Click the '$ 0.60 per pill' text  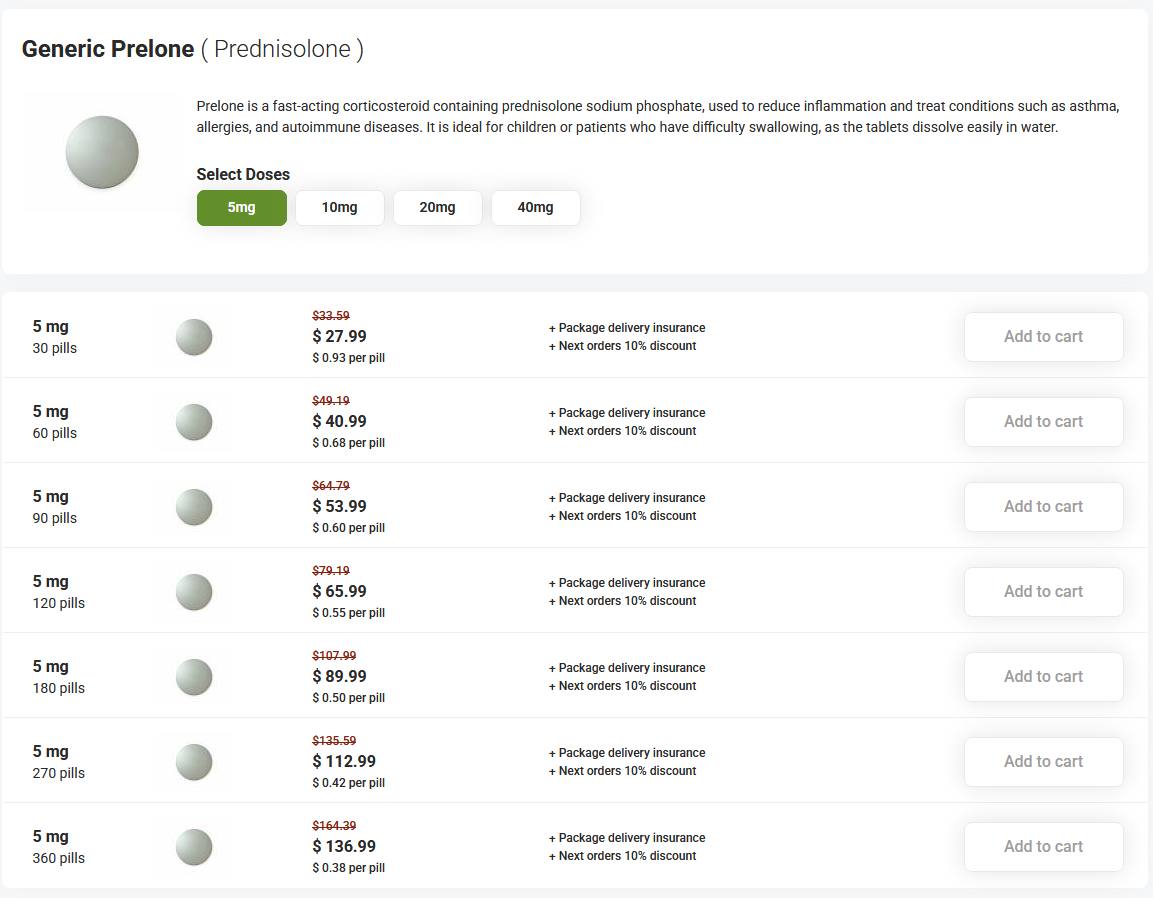[x=349, y=527]
